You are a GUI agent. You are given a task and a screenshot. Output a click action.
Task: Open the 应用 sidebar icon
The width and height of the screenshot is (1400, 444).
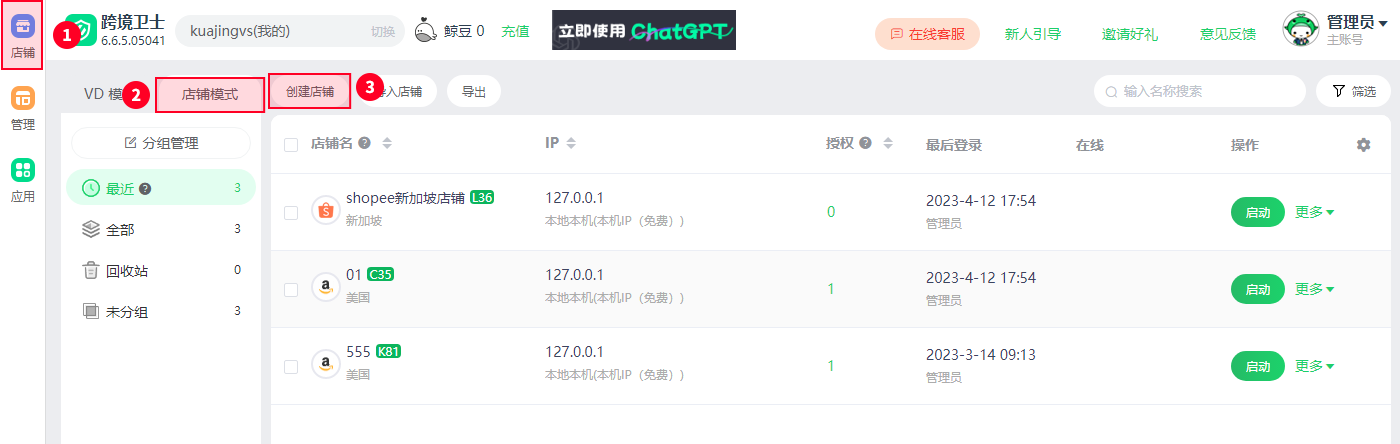click(22, 180)
